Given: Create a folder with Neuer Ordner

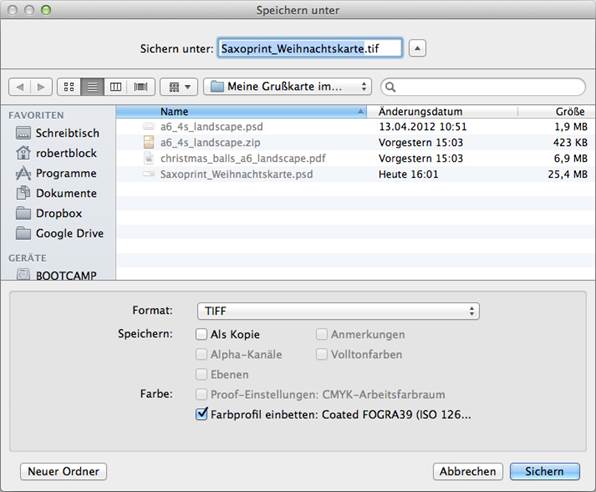Looking at the screenshot, I should click(63, 471).
